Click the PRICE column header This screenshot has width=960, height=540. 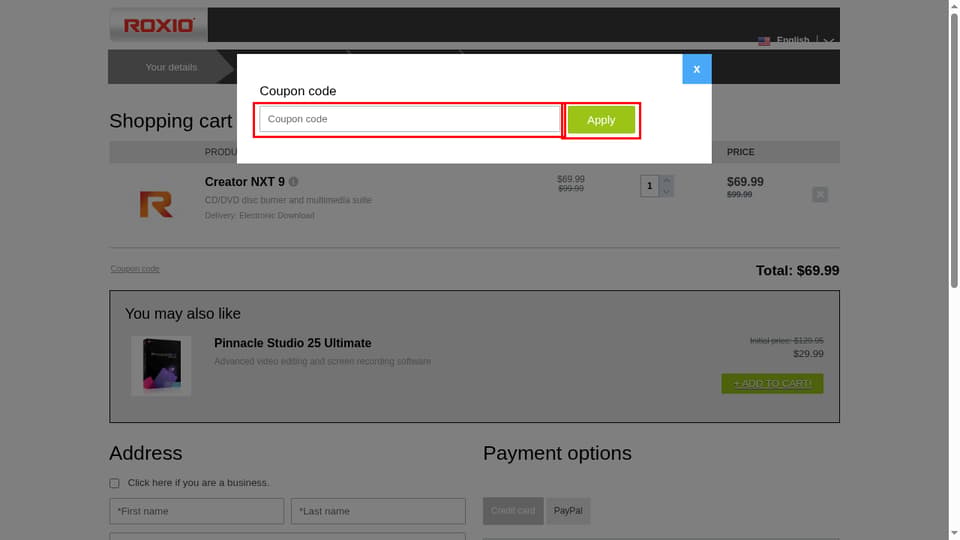740,152
